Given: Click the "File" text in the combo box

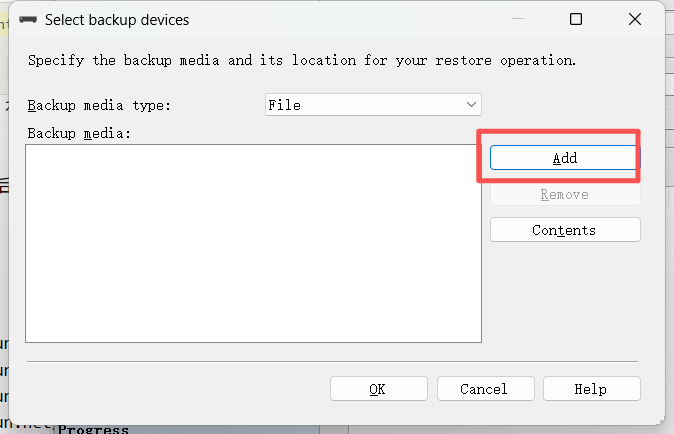Looking at the screenshot, I should pyautogui.click(x=285, y=105).
